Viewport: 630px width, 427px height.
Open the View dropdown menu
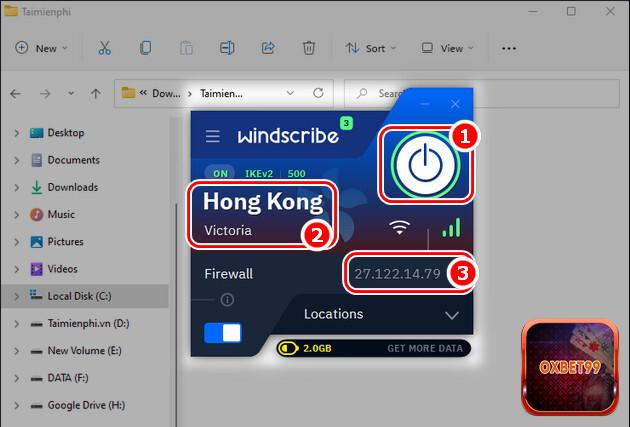tap(447, 48)
